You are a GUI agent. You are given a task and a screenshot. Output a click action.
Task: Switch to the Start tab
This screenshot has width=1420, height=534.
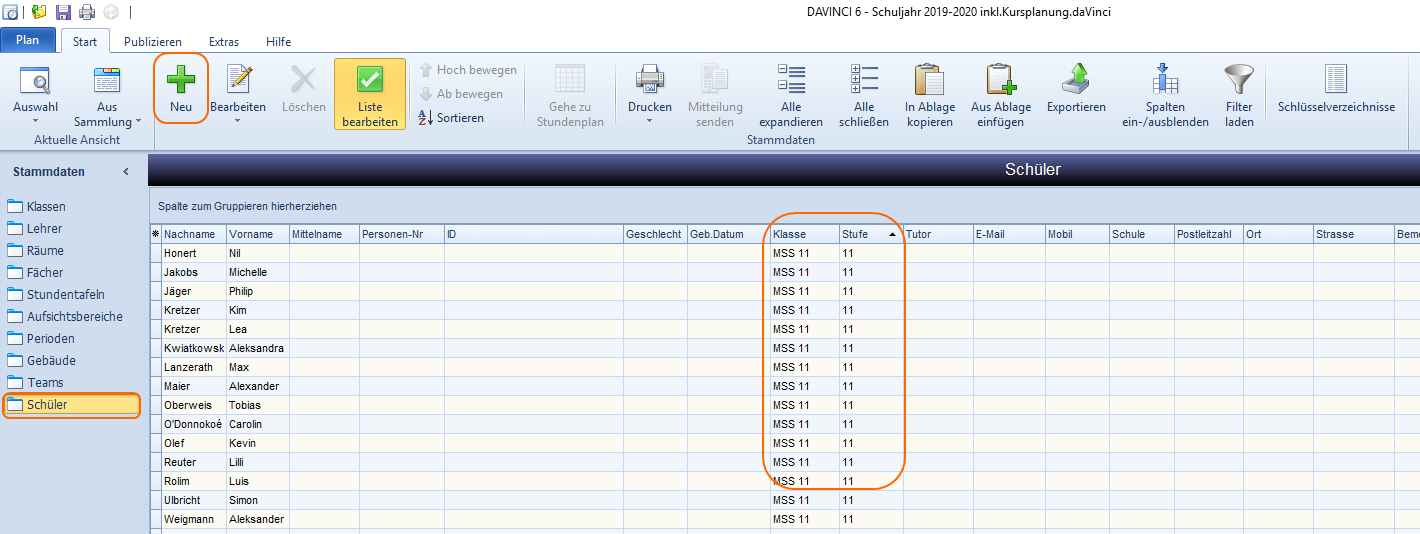pyautogui.click(x=85, y=42)
